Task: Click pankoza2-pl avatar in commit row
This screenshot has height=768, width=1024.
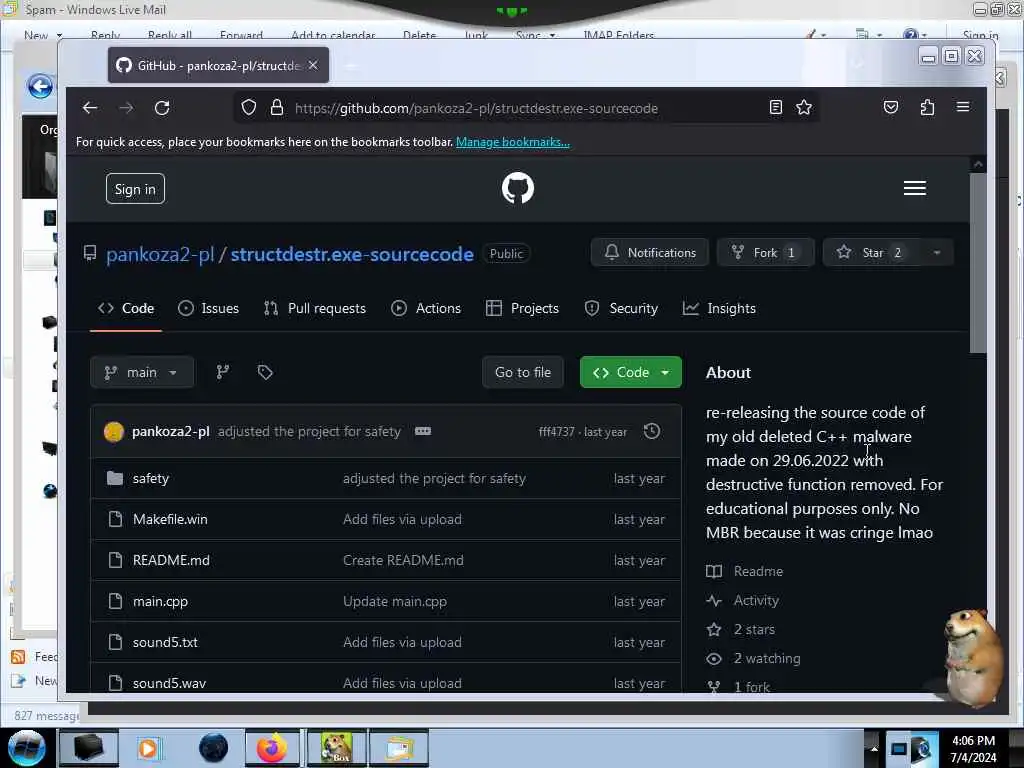Action: 114,432
